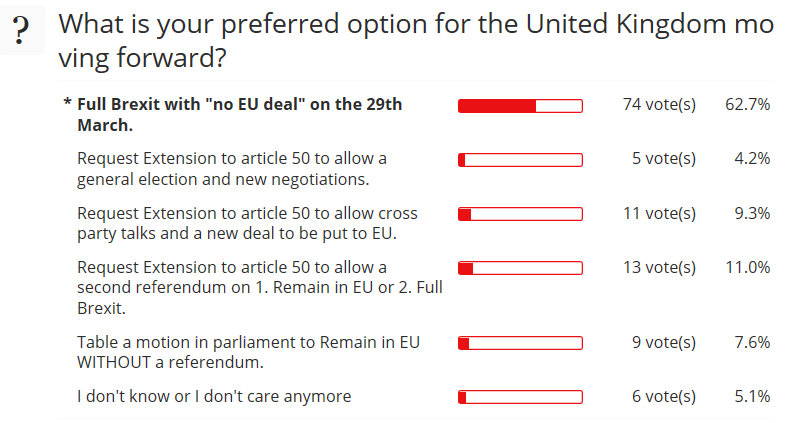
Task: Click the general election extension option
Action: [232, 169]
